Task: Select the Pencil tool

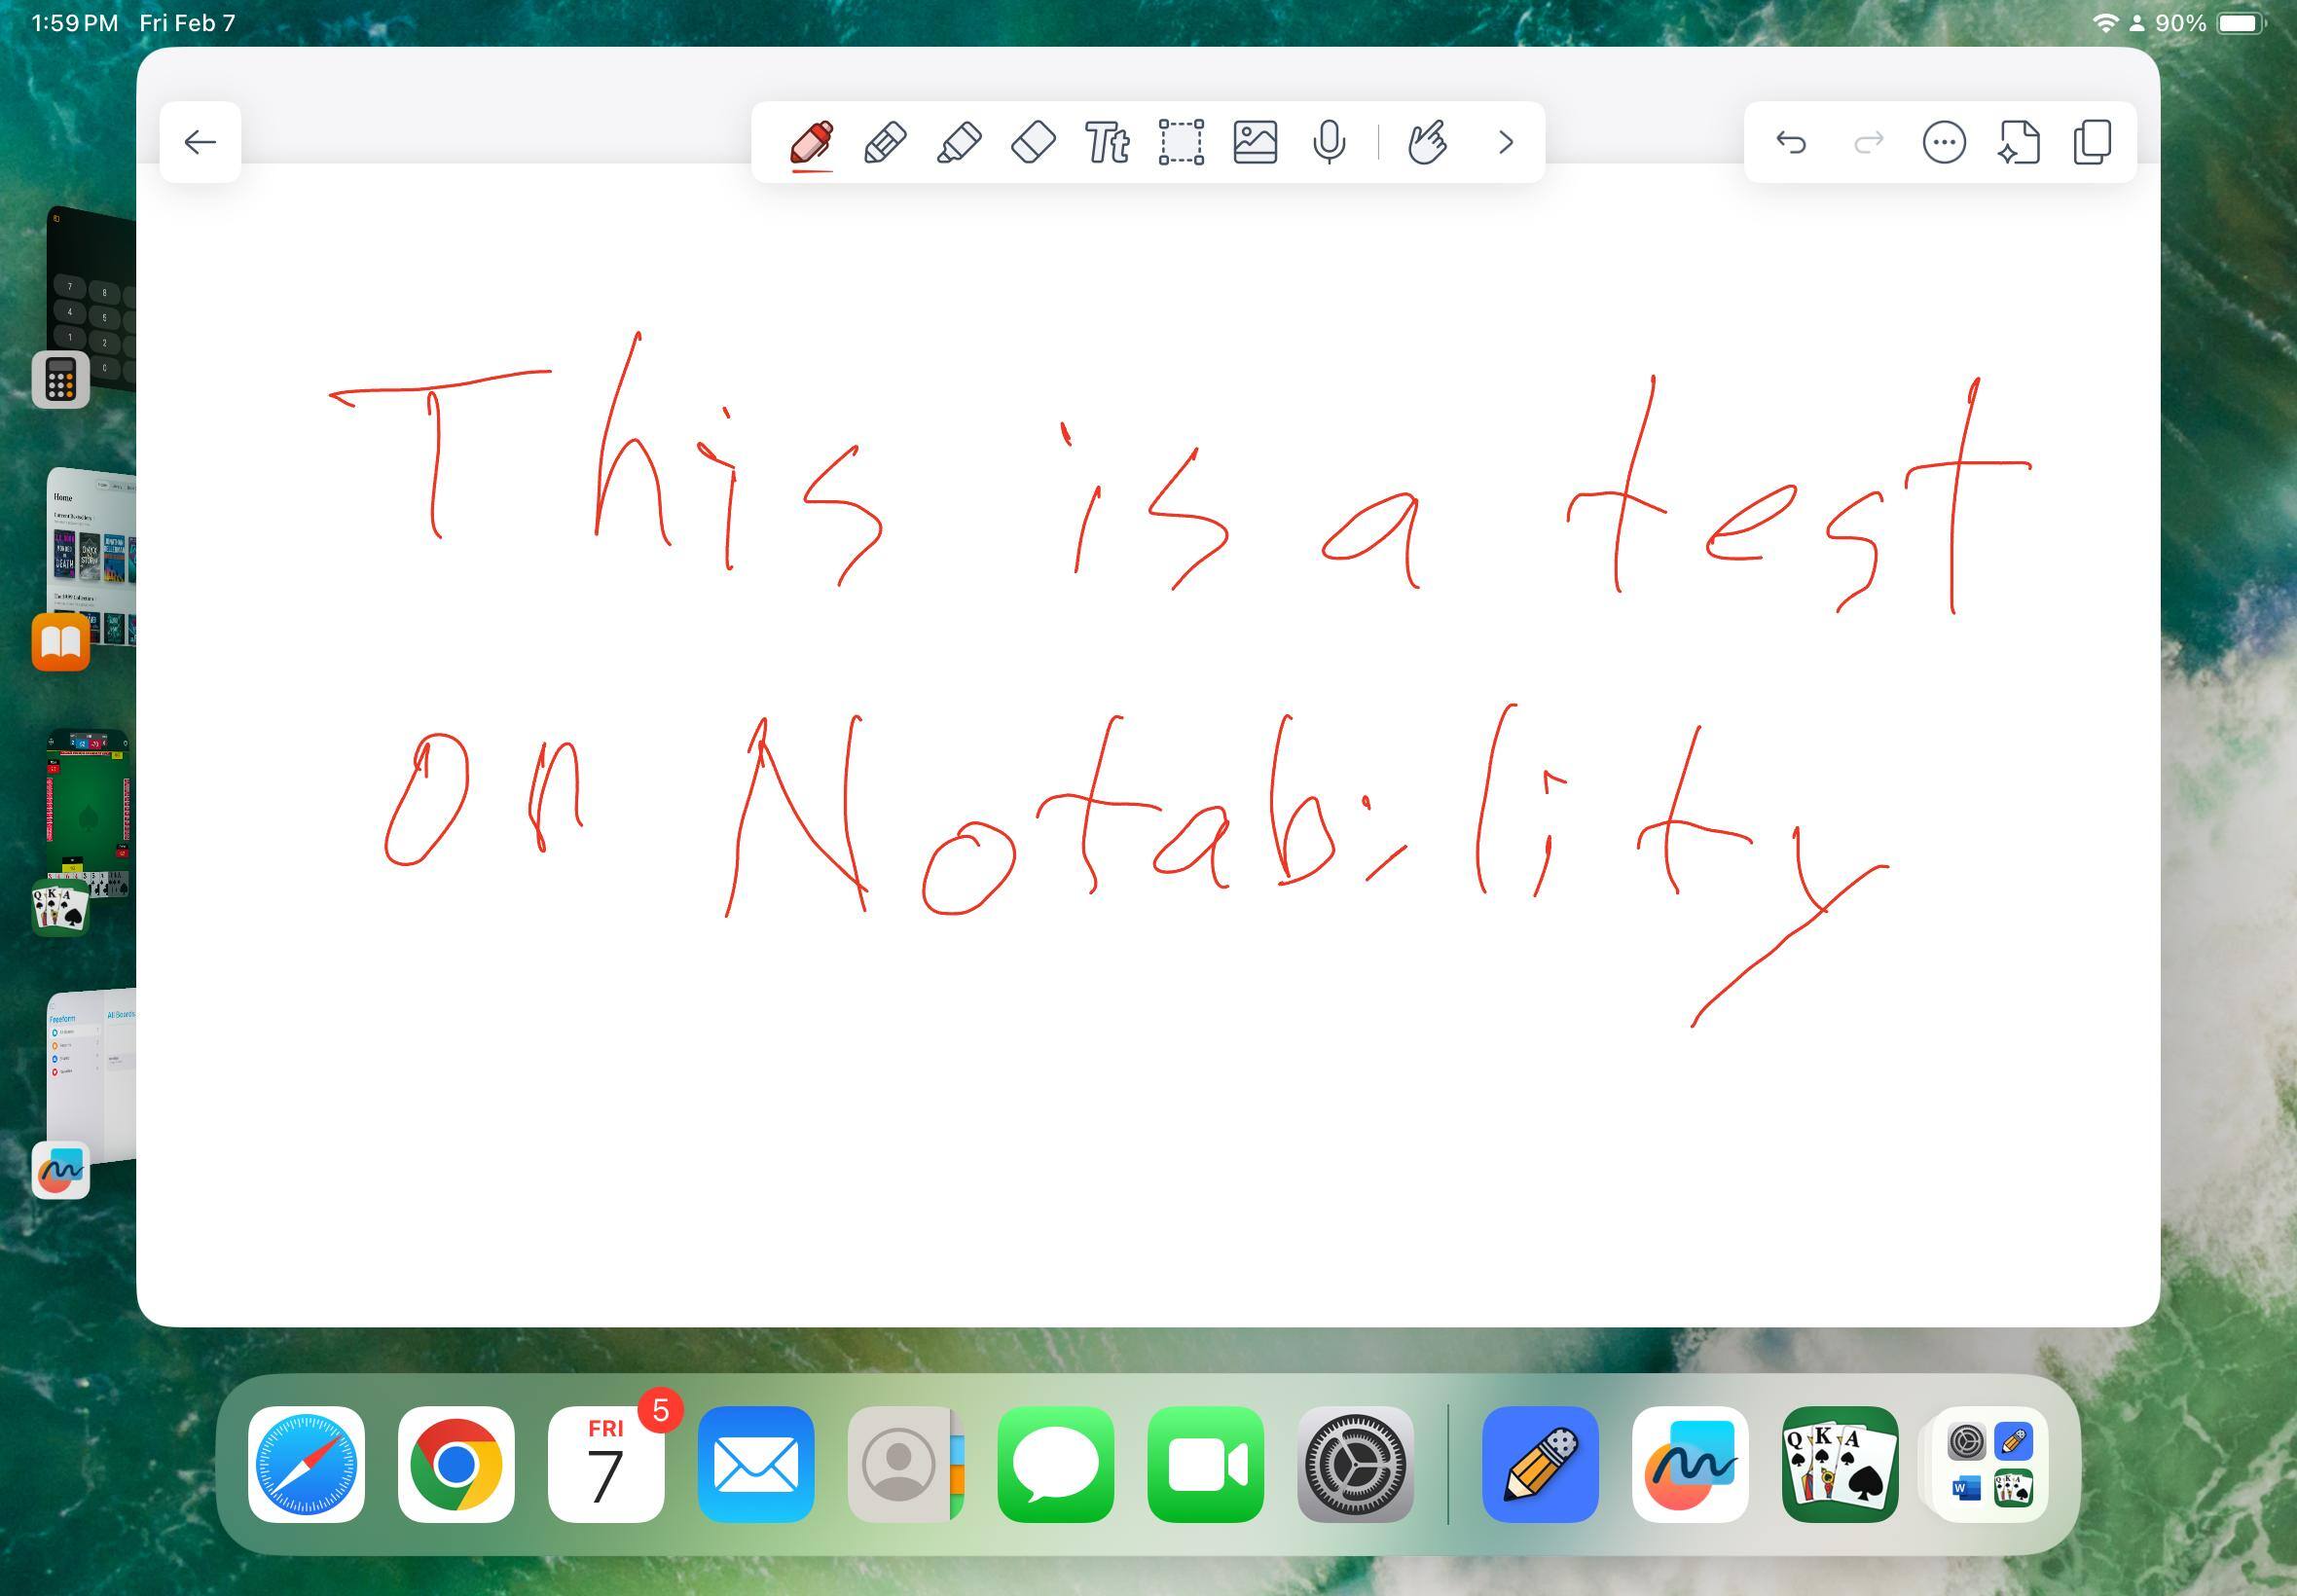Action: coord(885,142)
